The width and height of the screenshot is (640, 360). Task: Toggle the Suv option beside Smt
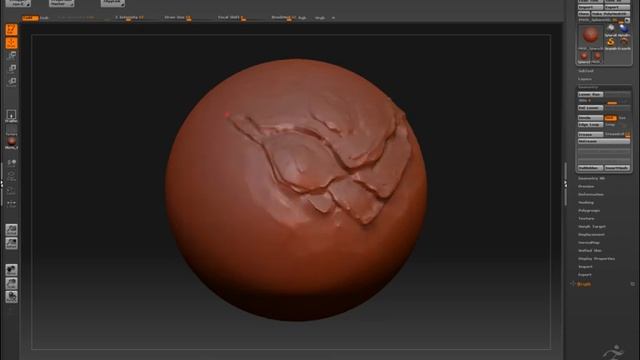tap(623, 118)
